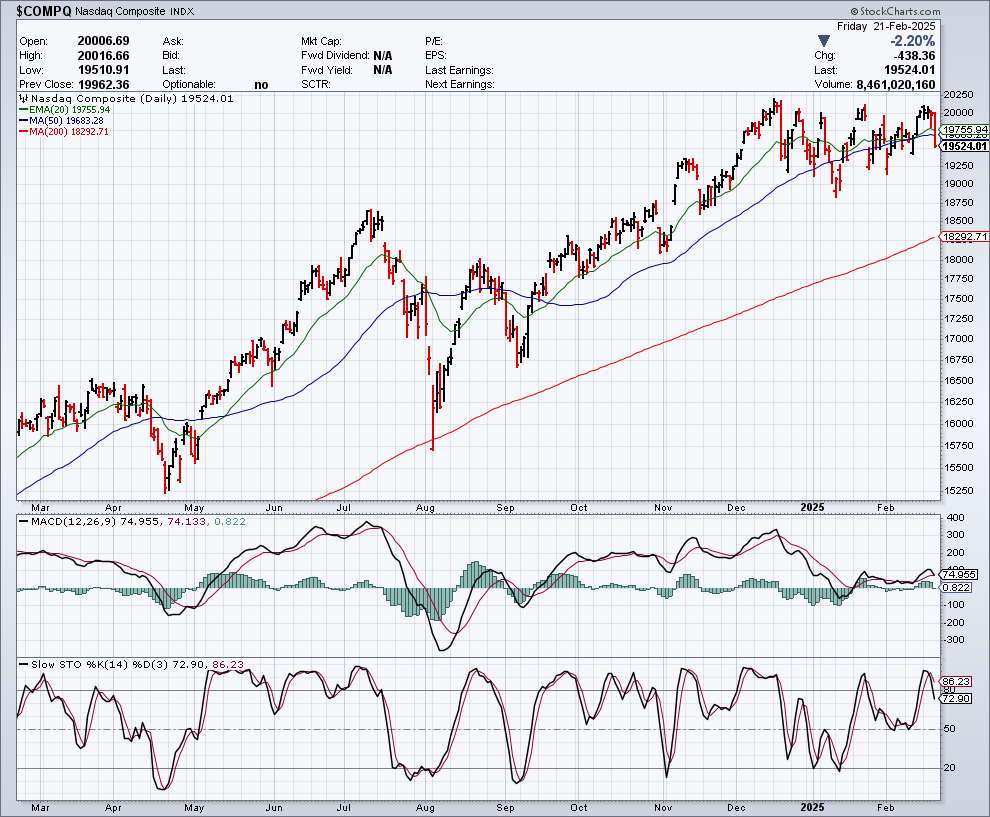This screenshot has height=817, width=990.
Task: Click the 15250 price axis label
Action: (x=957, y=490)
